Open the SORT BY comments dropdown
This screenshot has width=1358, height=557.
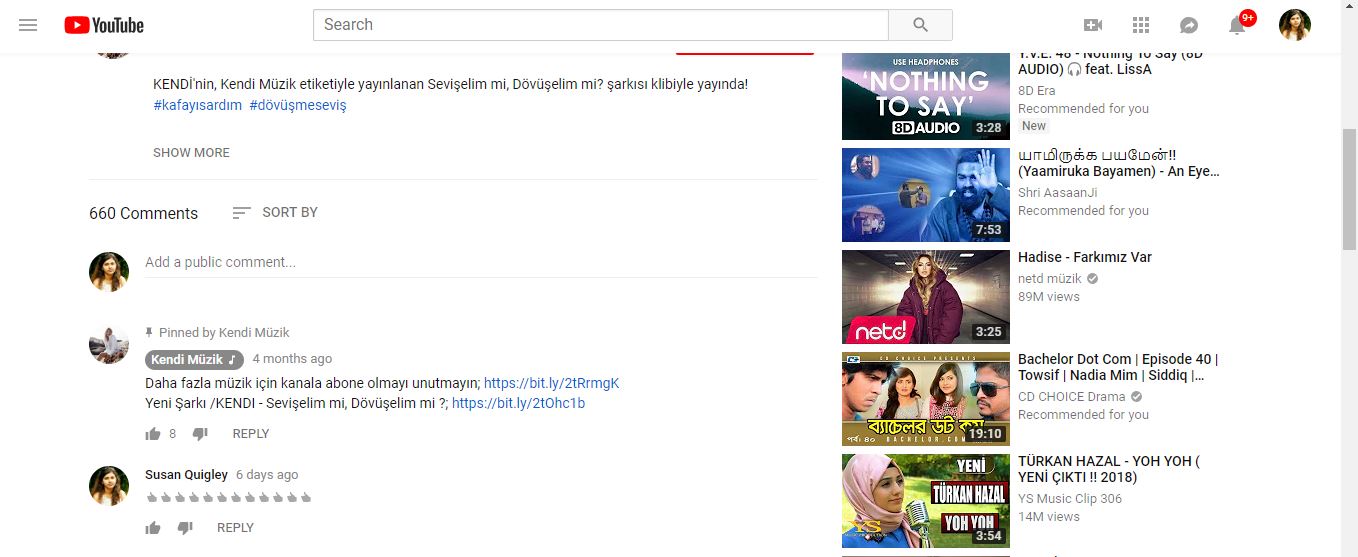click(275, 212)
